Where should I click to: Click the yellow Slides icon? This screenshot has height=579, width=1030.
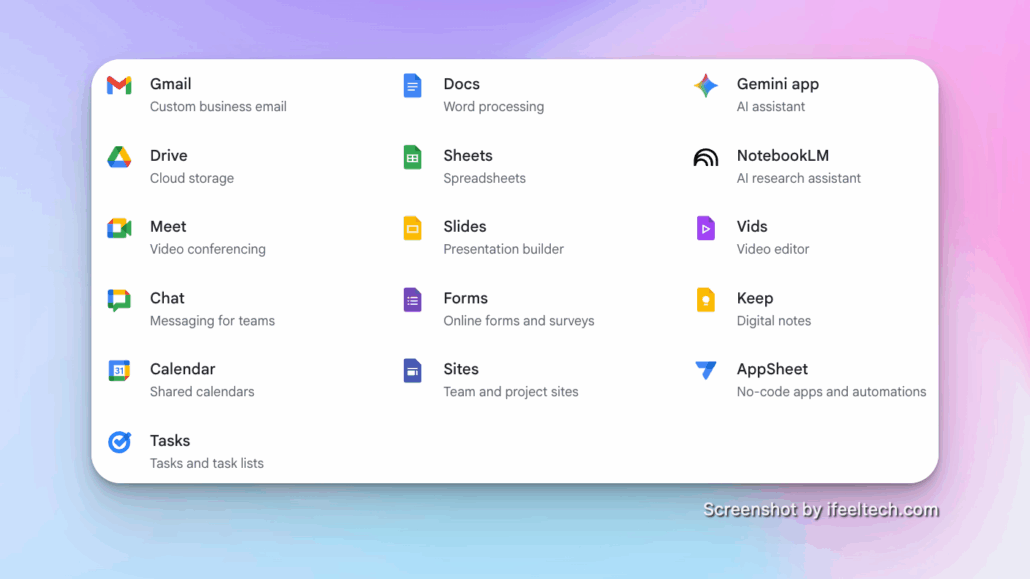click(412, 228)
